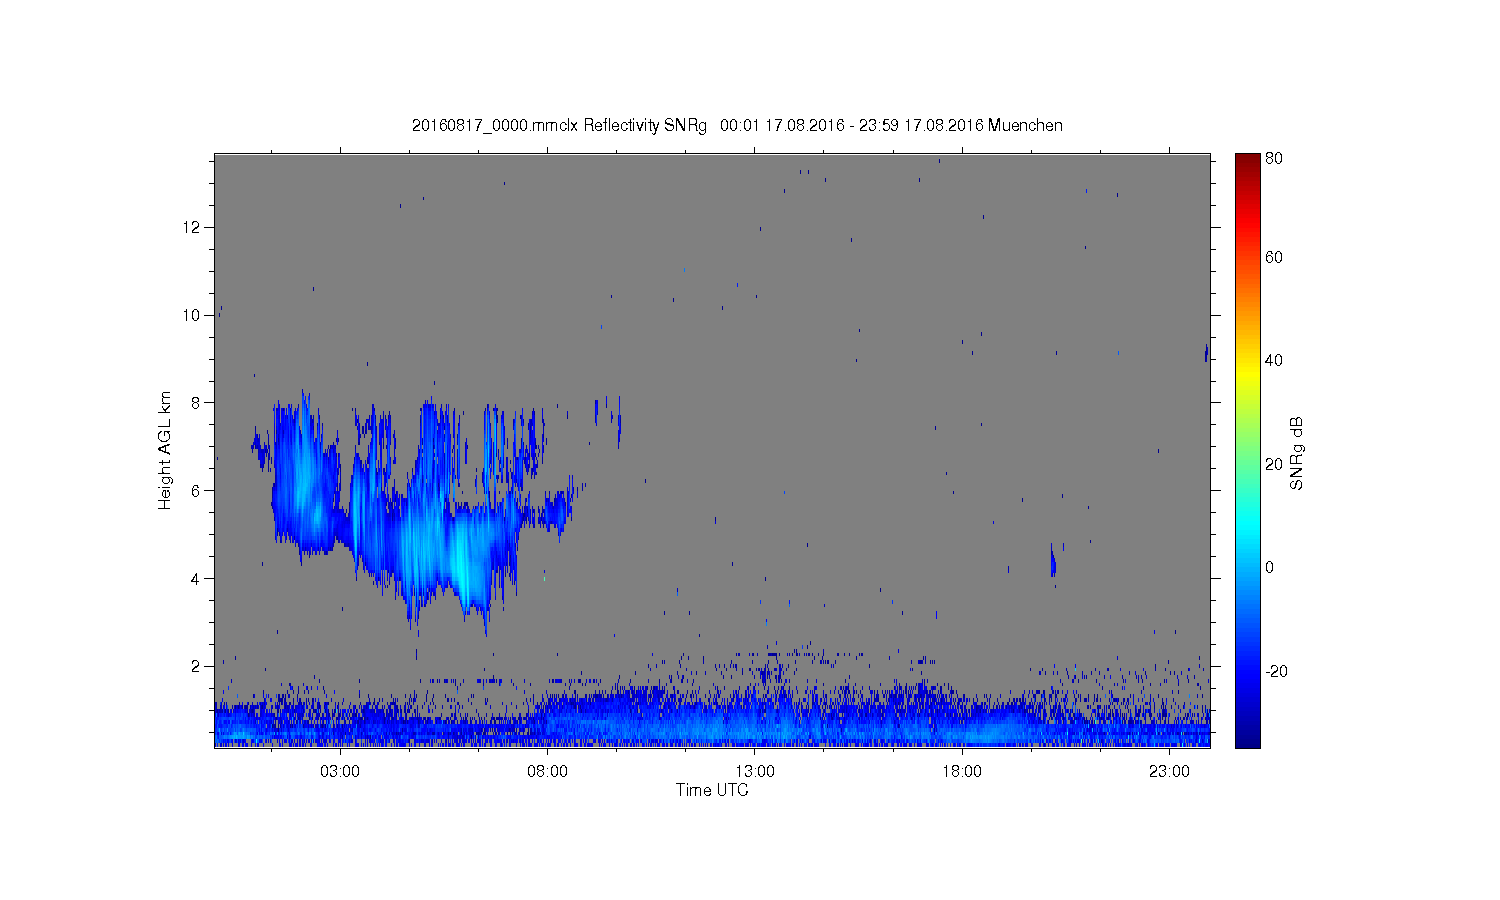Click the 'Height AGL km' axis title

pos(165,450)
